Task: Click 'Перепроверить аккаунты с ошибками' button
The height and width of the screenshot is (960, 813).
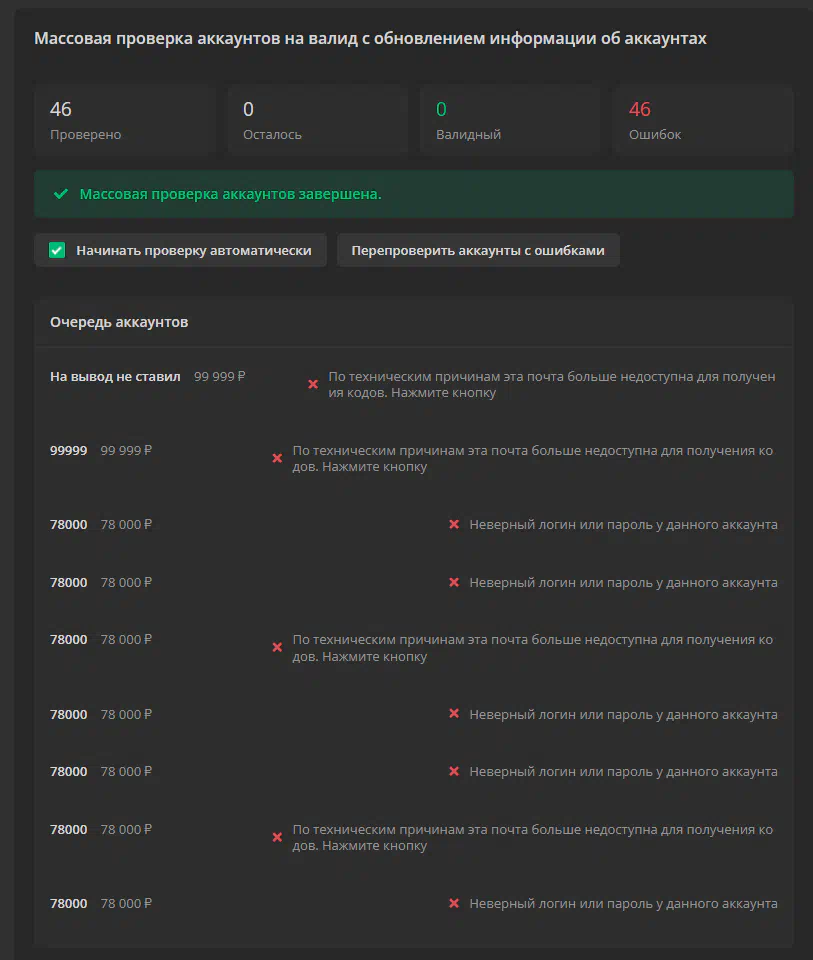Action: (478, 250)
